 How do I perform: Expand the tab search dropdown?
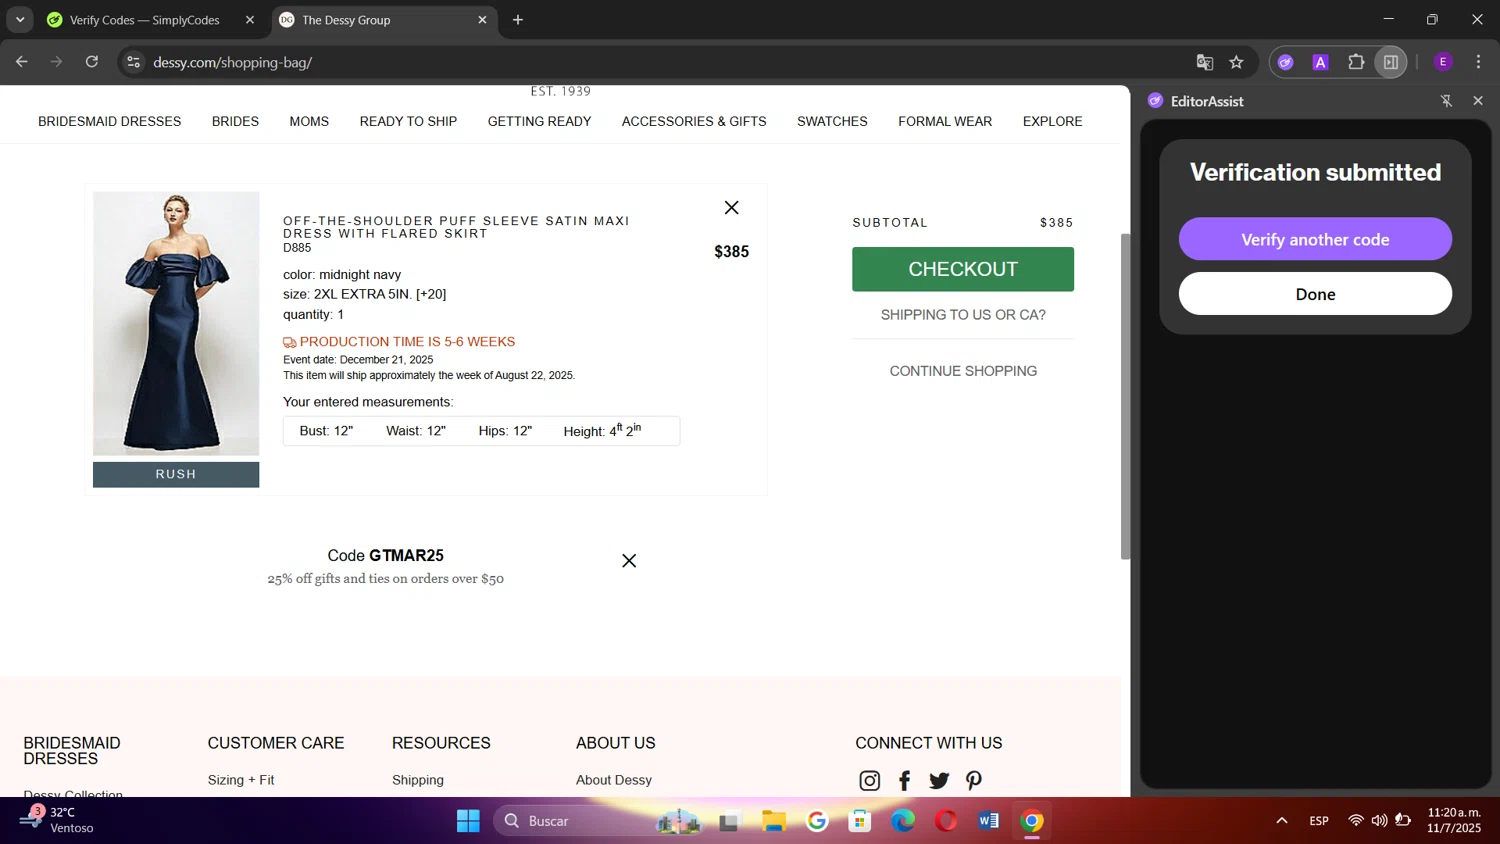(20, 20)
